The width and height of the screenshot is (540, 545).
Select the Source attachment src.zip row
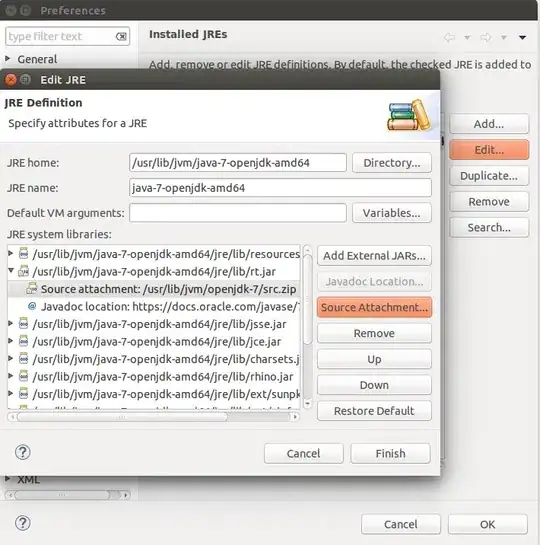tap(154, 289)
